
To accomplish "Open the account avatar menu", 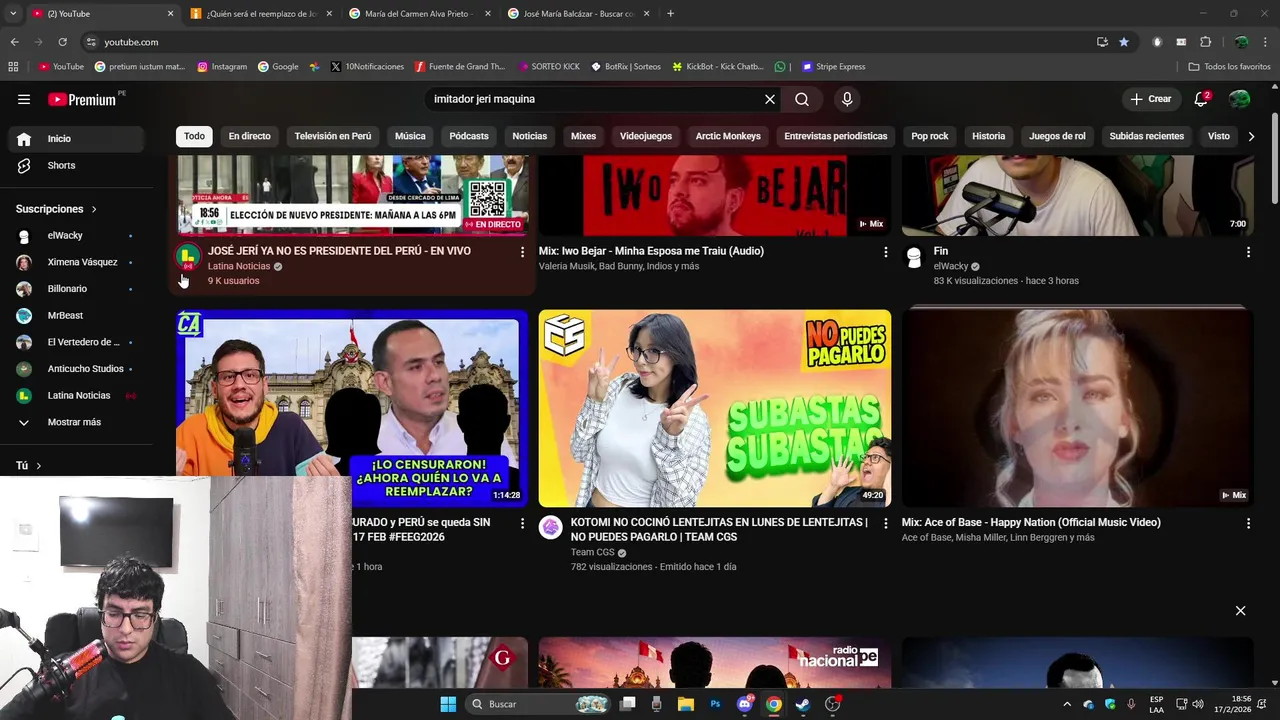I will (x=1240, y=99).
